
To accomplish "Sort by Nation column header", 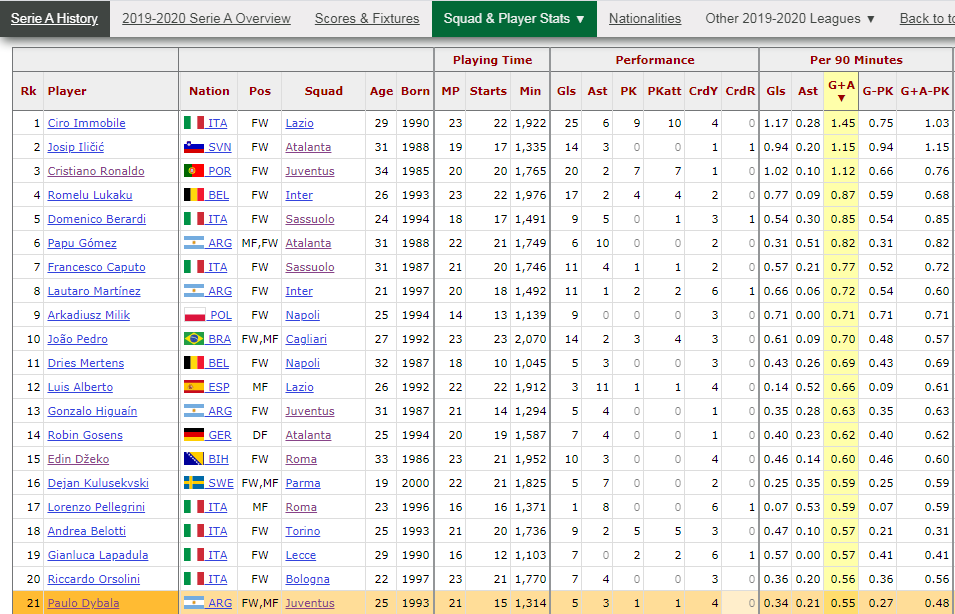I will point(209,91).
